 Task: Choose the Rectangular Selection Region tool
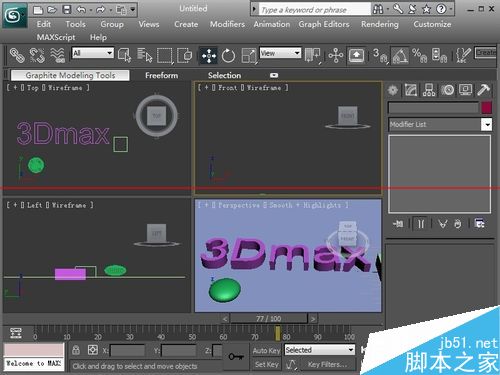(165, 55)
